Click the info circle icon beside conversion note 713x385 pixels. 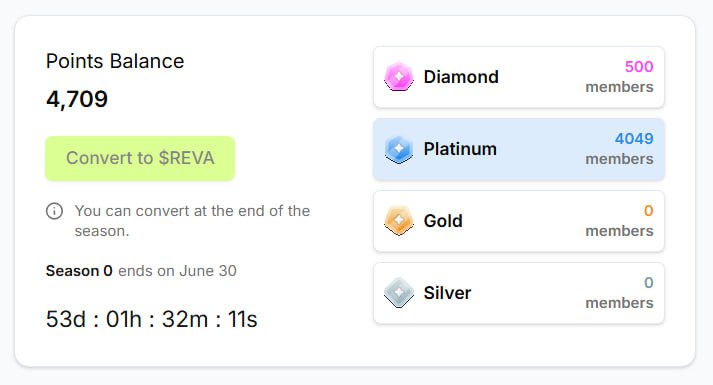click(55, 211)
